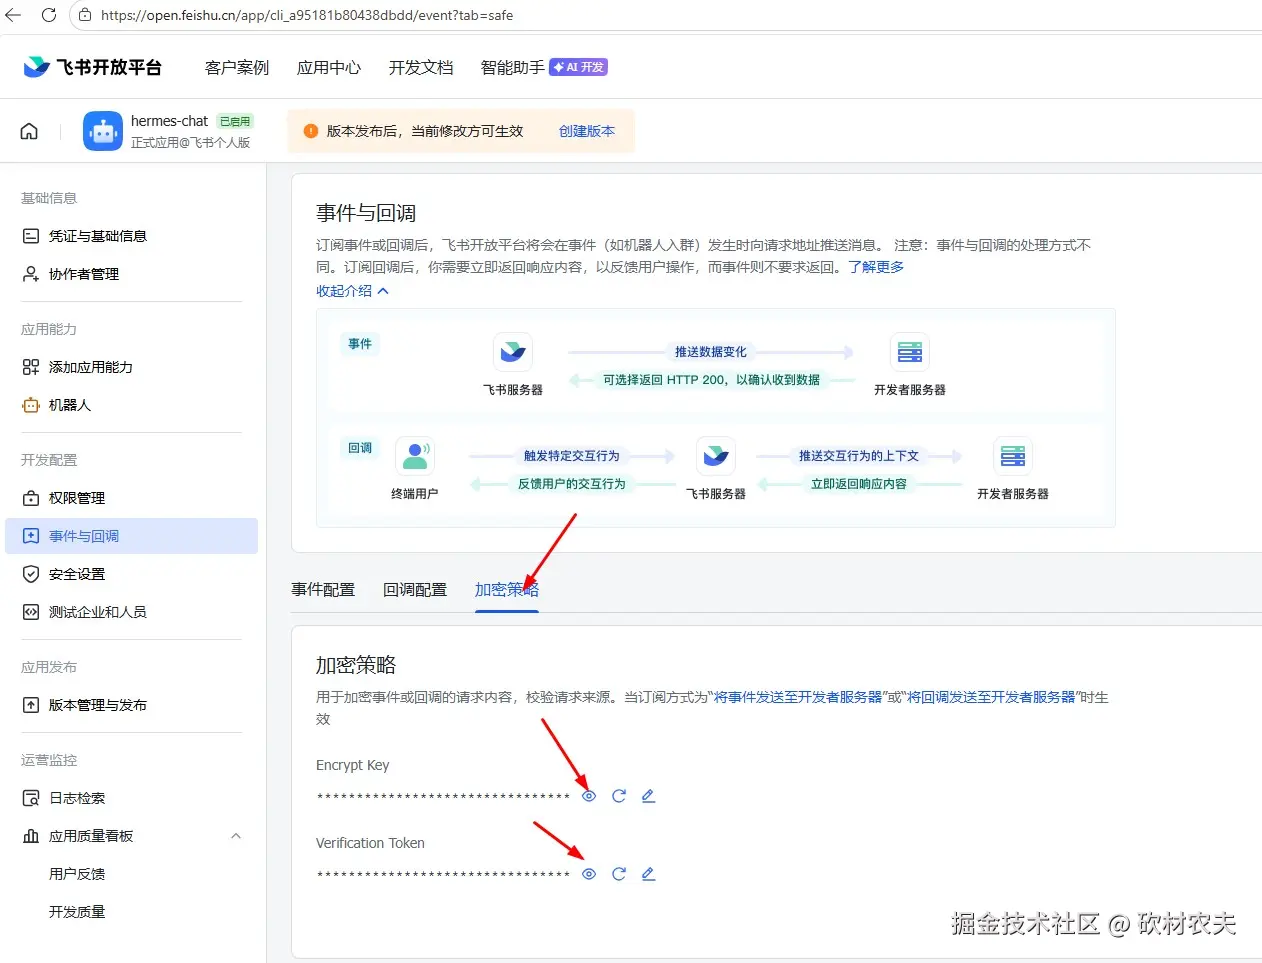This screenshot has height=963, width=1262.
Task: Open 开发文档 in top navigation
Action: [421, 67]
